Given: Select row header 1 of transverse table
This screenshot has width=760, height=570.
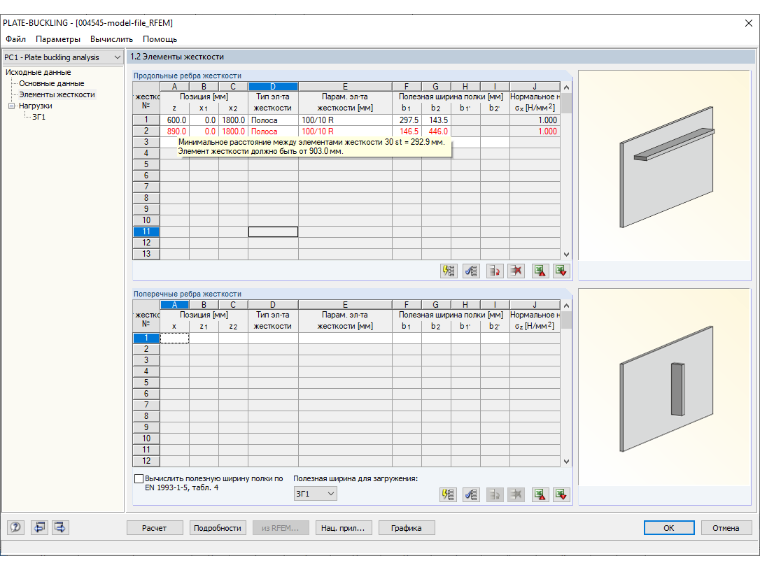Looking at the screenshot, I should pyautogui.click(x=146, y=338).
